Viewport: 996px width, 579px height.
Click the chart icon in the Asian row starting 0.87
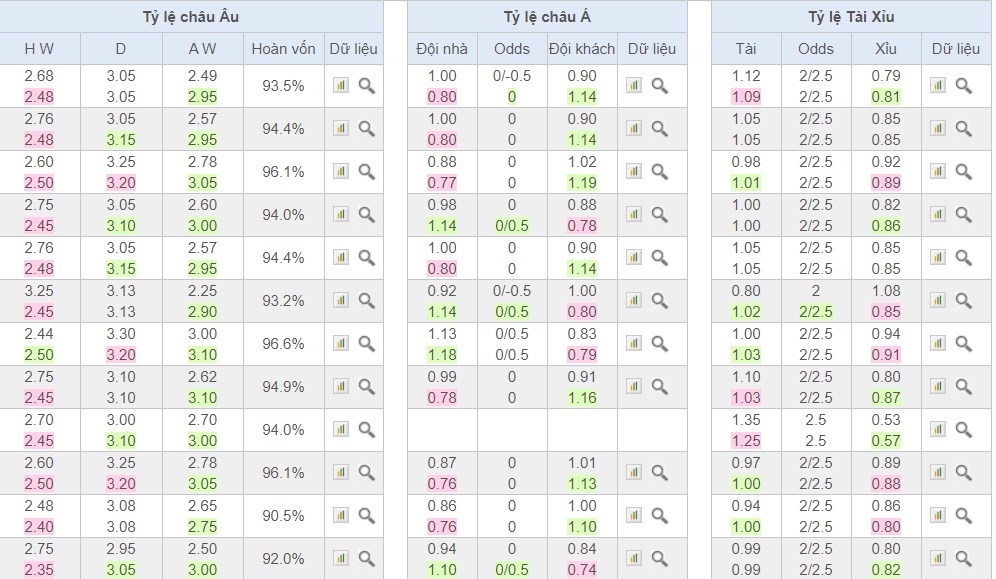(x=634, y=473)
